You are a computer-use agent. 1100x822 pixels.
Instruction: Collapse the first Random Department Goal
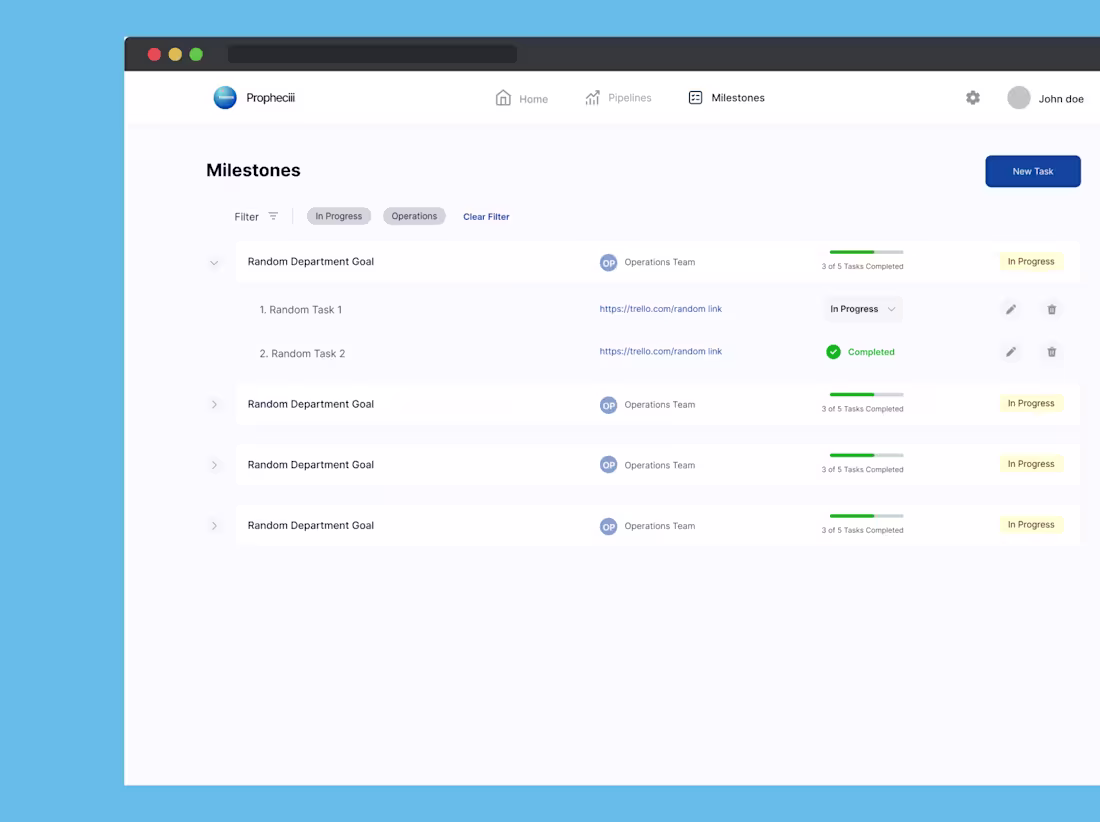[x=213, y=262]
